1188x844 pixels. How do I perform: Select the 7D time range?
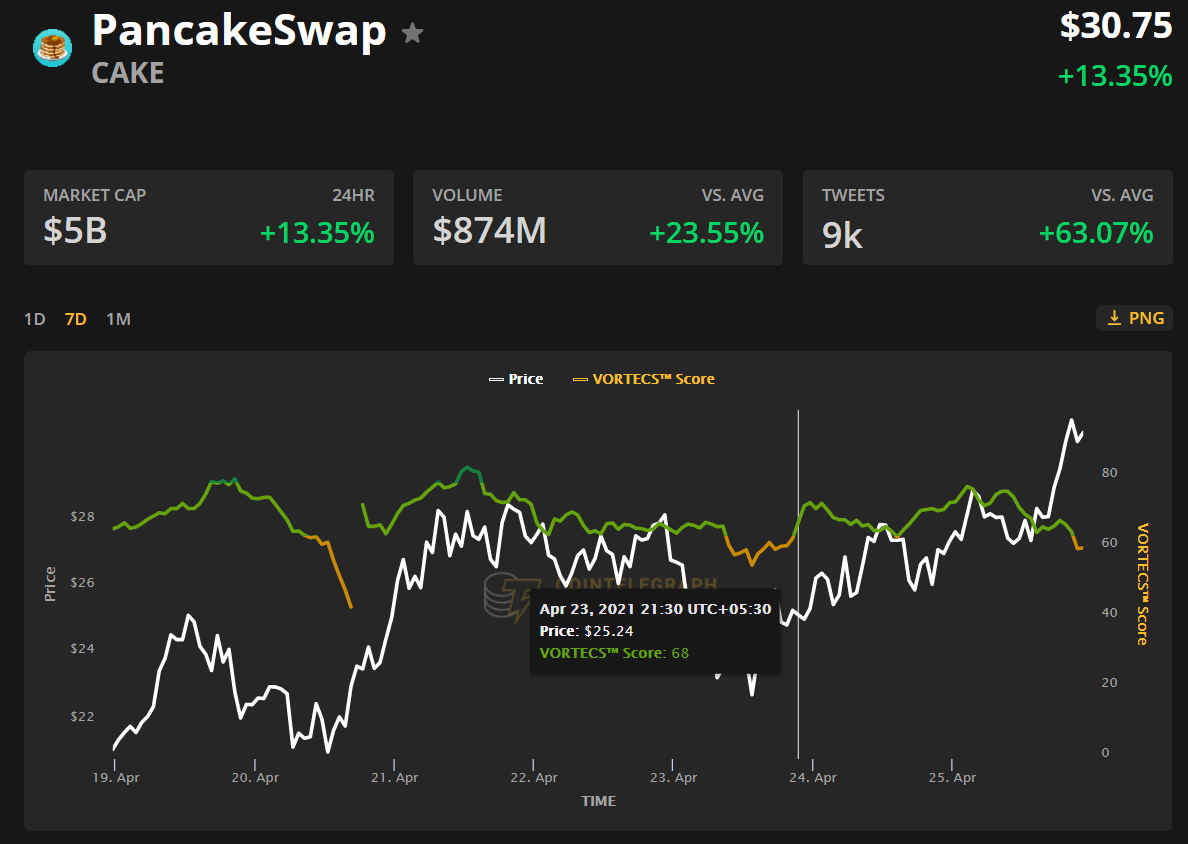[x=76, y=319]
